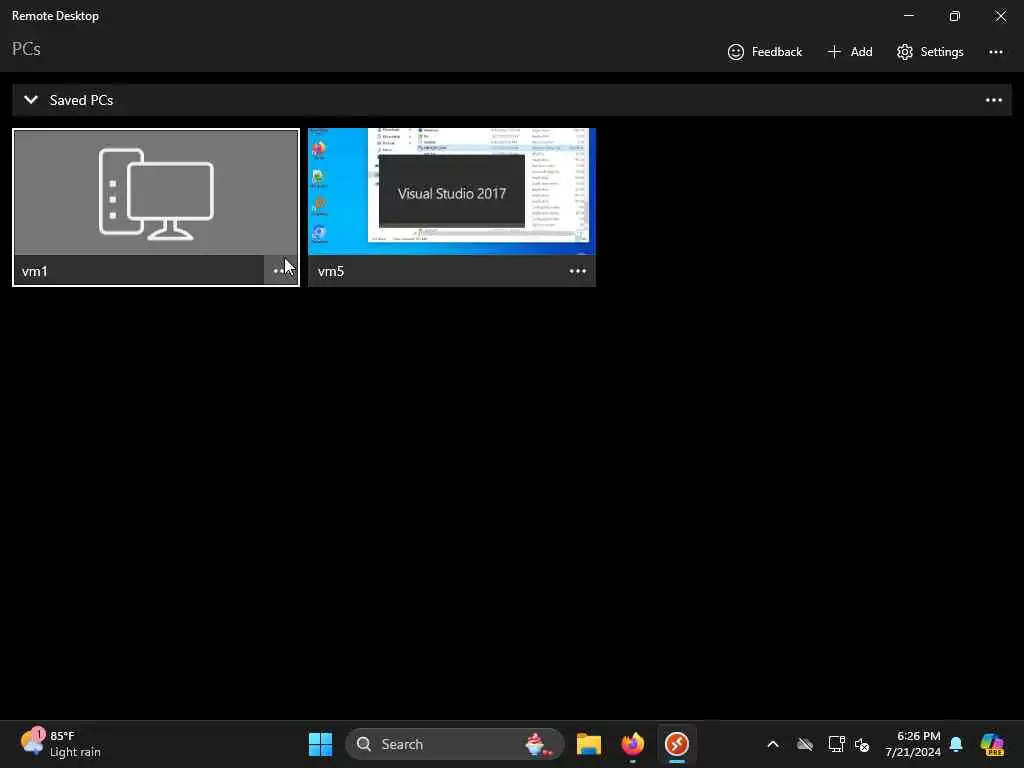The image size is (1024, 768).
Task: Open the Settings gear
Action: click(930, 52)
